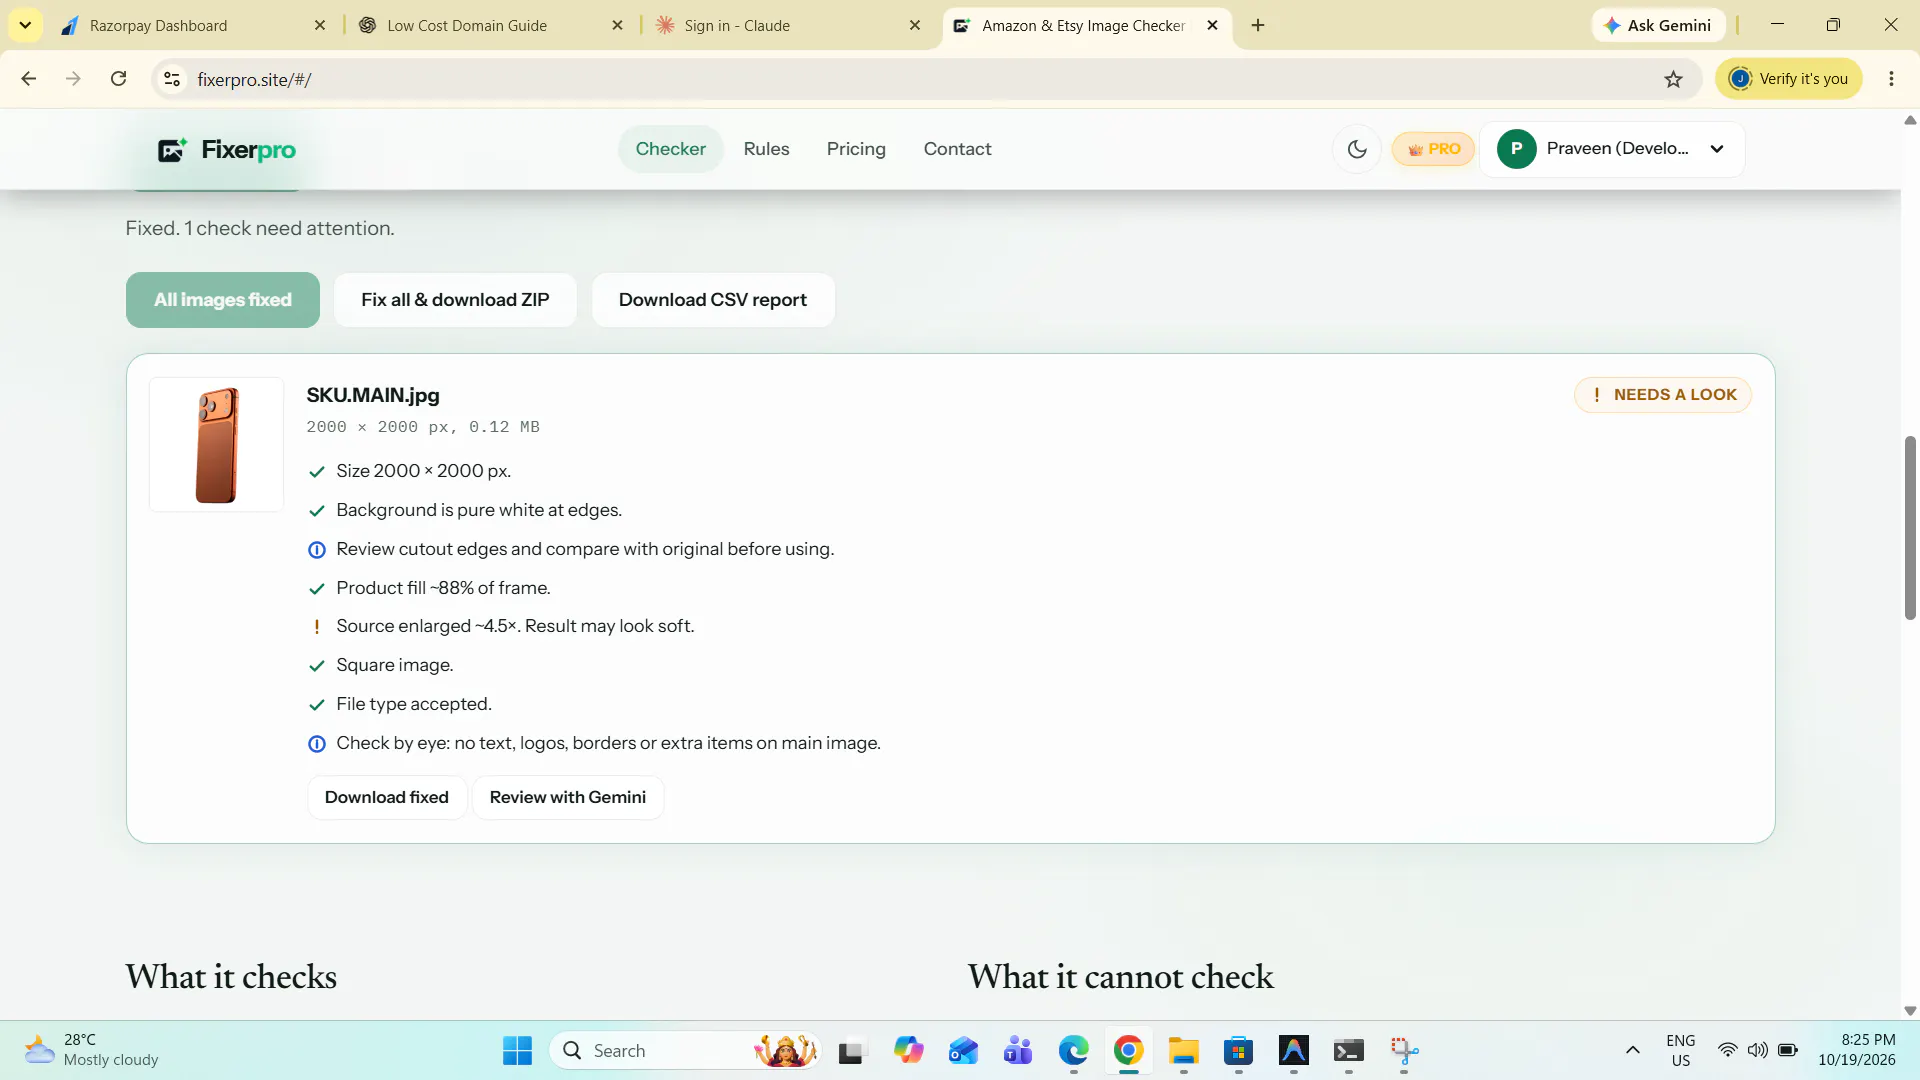The image size is (1920, 1080).
Task: Go to Rules page
Action: click(x=766, y=149)
